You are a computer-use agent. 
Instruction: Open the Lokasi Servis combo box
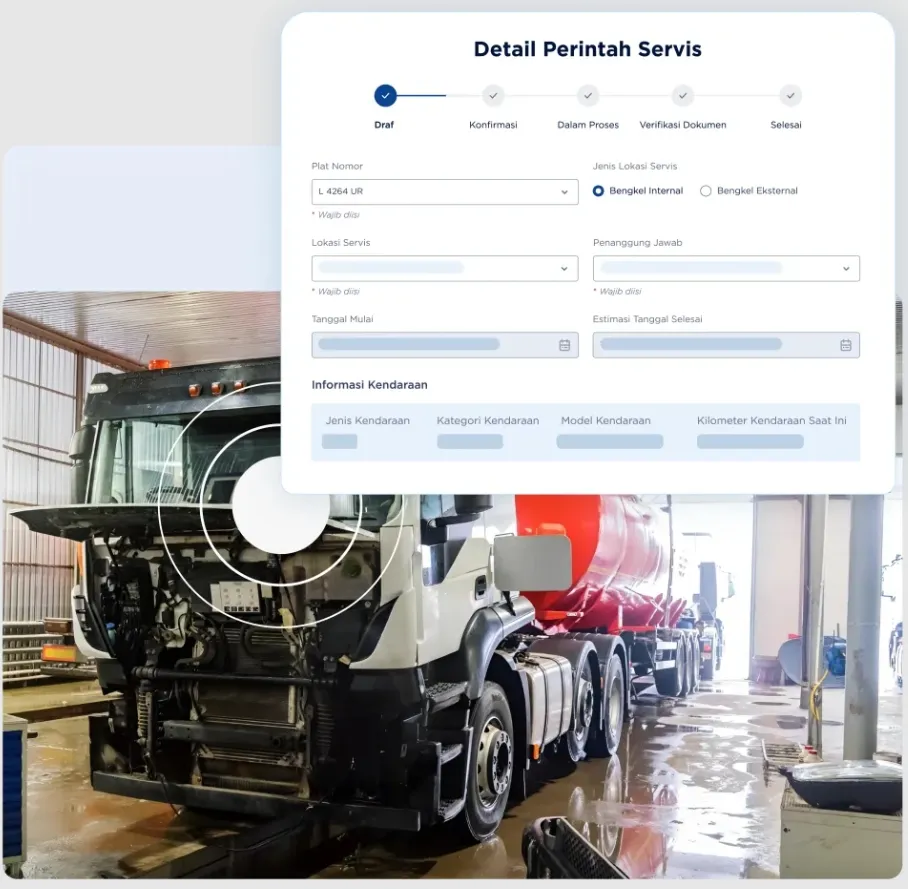(x=445, y=269)
